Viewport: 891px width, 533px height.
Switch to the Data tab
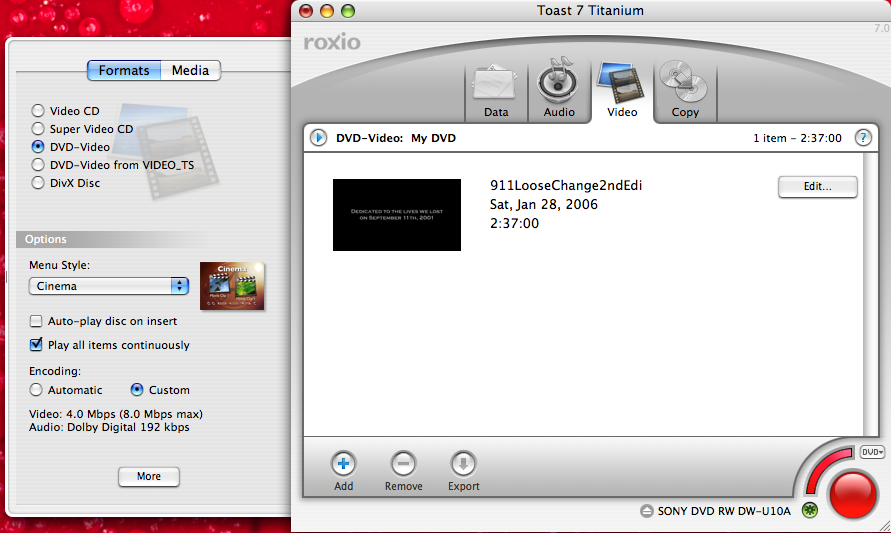(496, 90)
